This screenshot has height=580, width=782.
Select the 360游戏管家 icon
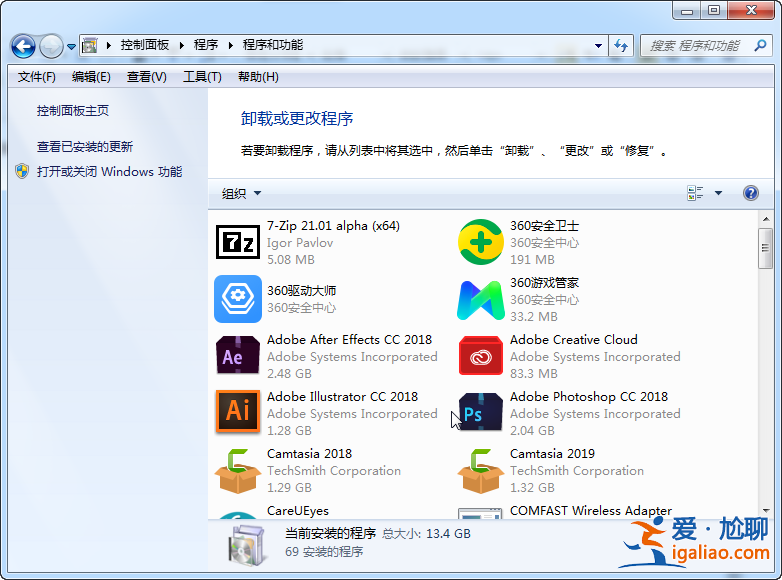[480, 300]
